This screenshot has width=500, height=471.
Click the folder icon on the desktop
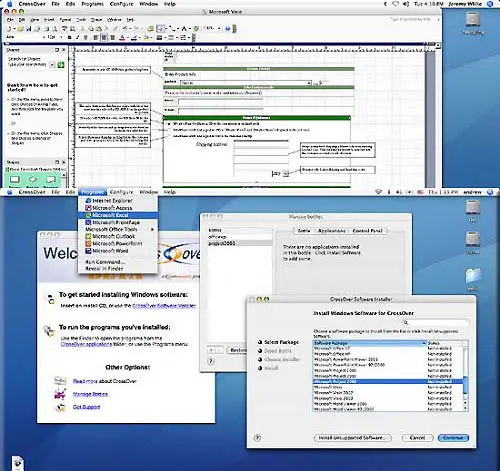473,276
